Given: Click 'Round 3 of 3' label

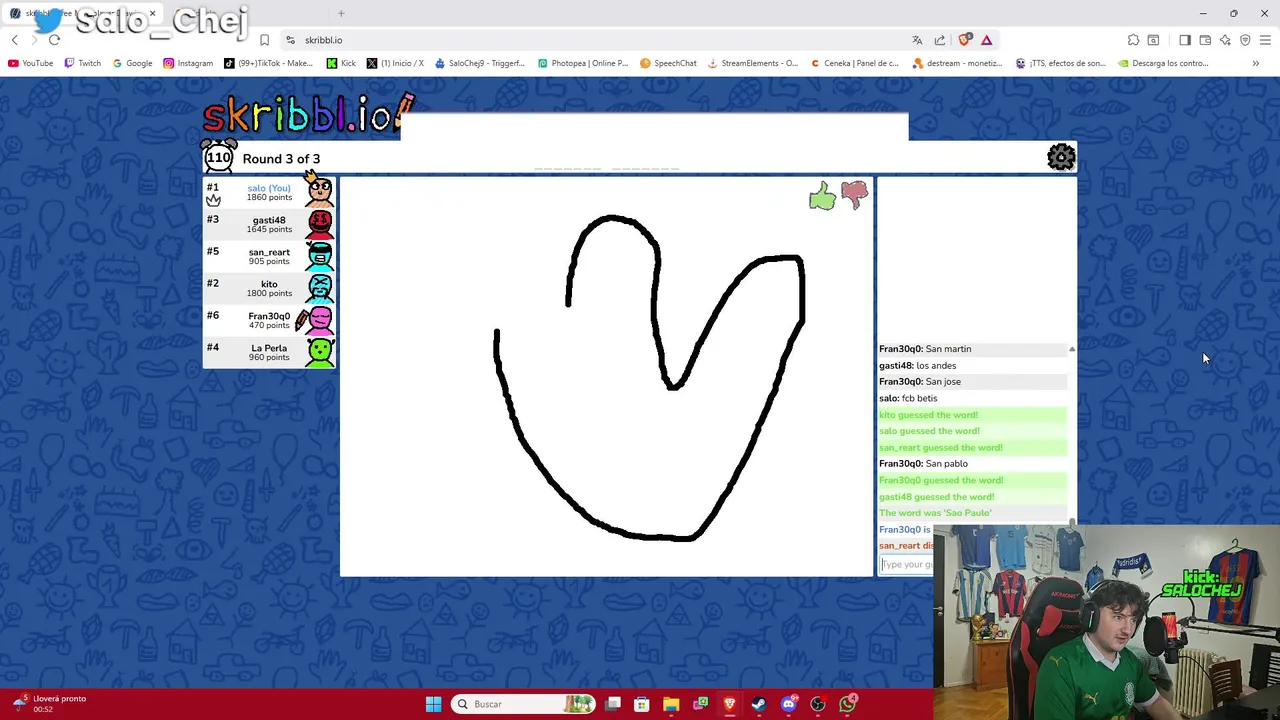Looking at the screenshot, I should [281, 159].
